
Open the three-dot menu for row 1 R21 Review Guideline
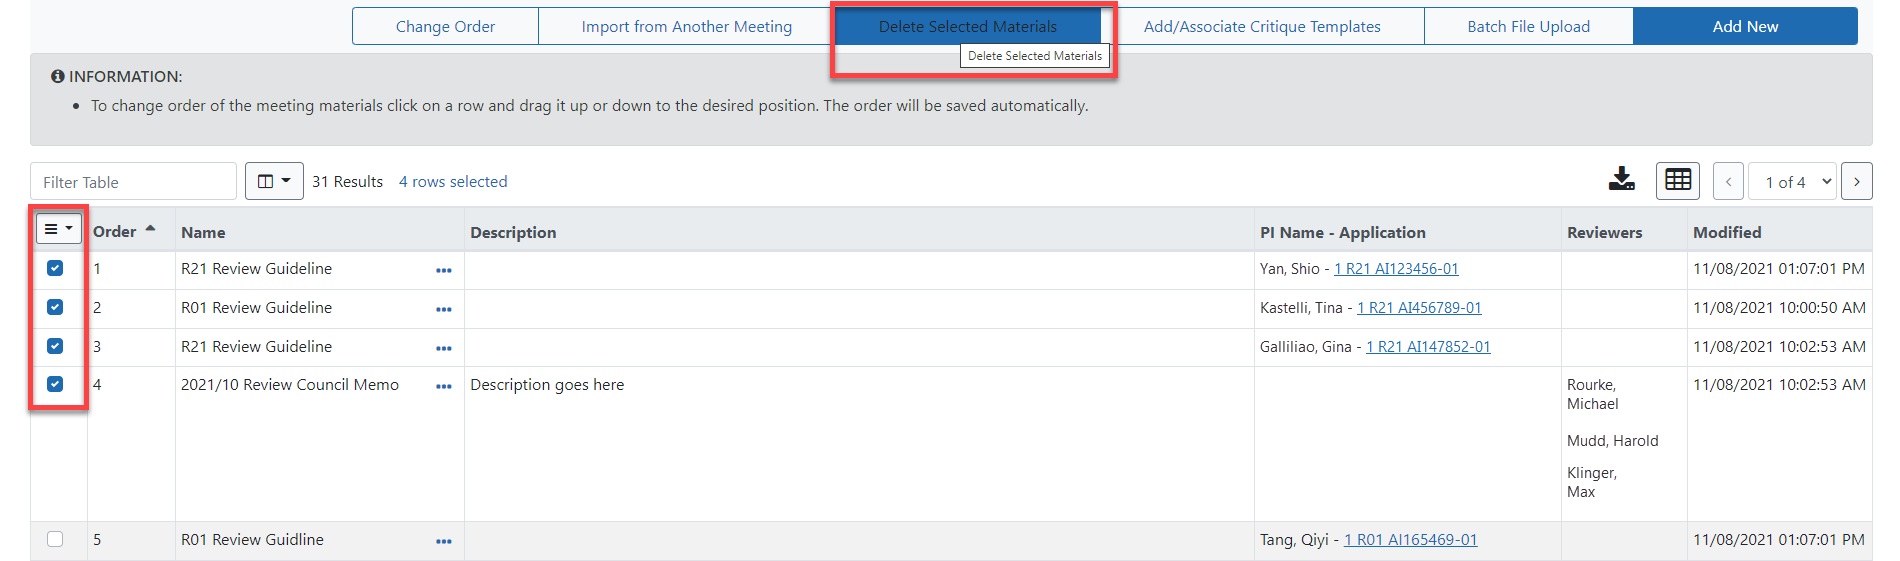444,270
